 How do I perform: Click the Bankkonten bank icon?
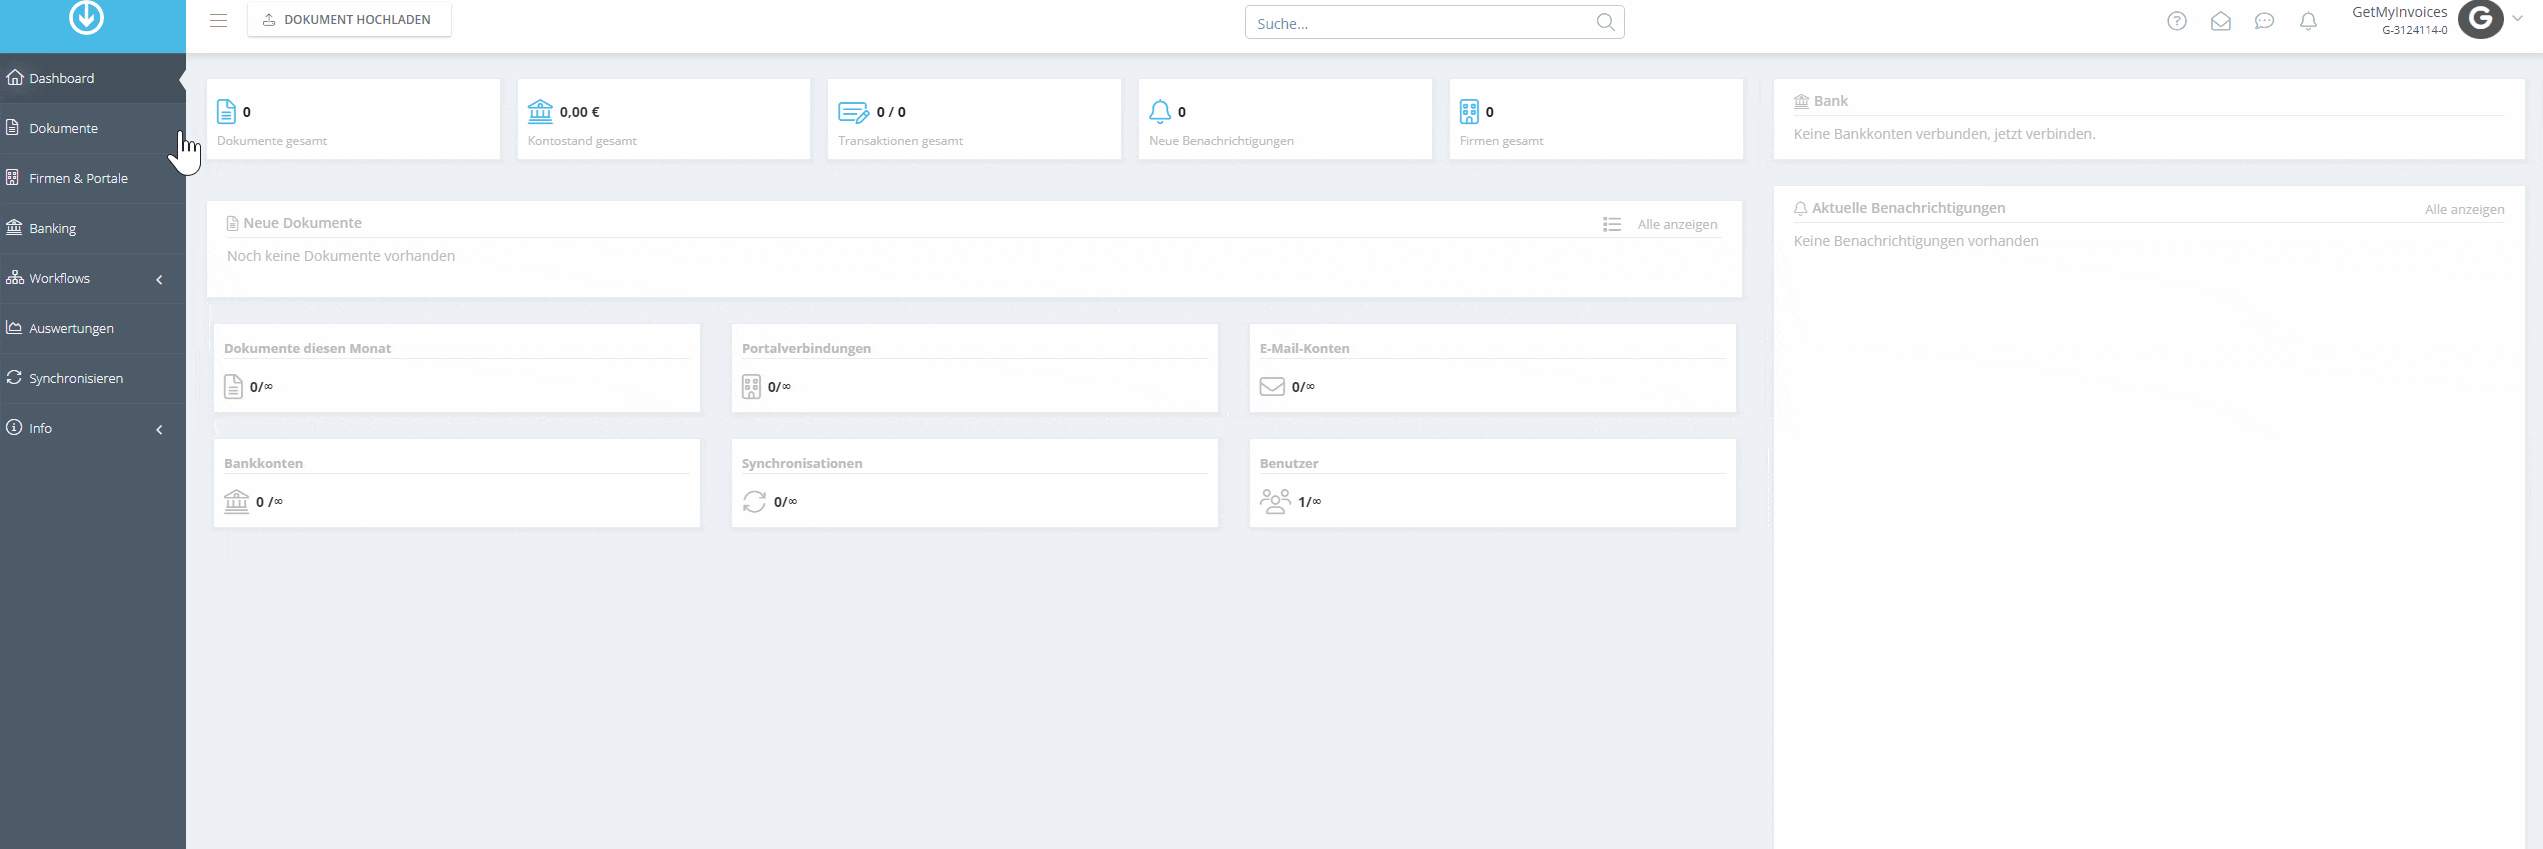point(237,501)
